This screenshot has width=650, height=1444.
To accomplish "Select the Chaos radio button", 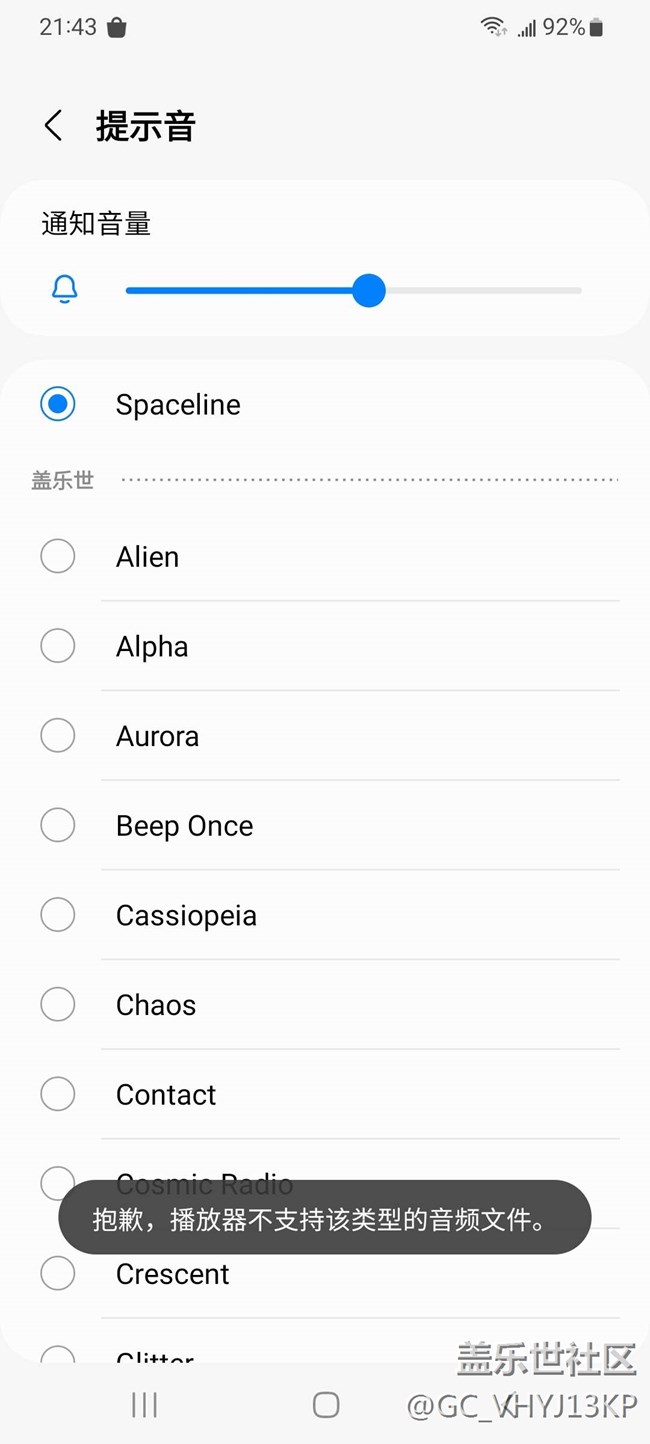I will pyautogui.click(x=58, y=1005).
